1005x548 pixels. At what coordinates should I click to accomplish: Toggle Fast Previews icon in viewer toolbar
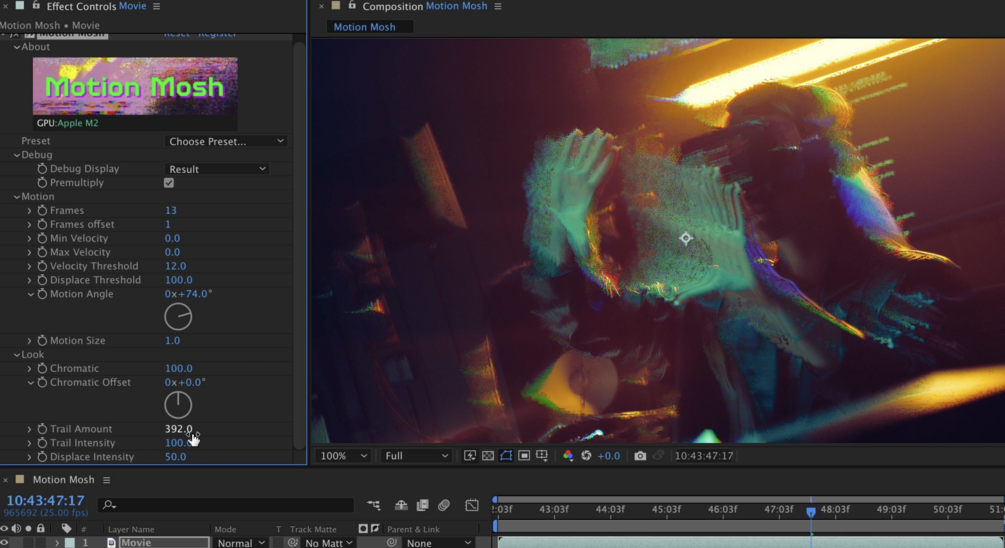[470, 456]
